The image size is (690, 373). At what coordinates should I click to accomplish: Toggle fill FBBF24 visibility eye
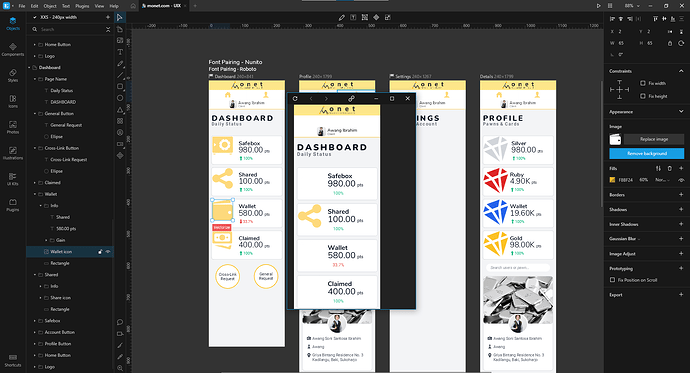click(x=681, y=180)
